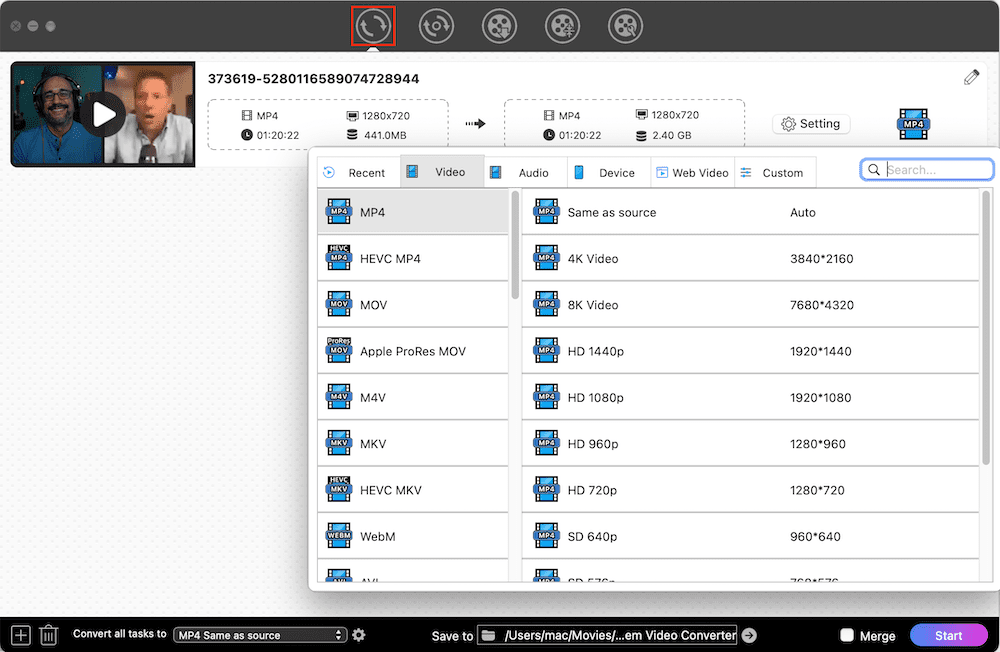Click the Web Video tab play icon
The height and width of the screenshot is (652, 1000).
click(662, 172)
